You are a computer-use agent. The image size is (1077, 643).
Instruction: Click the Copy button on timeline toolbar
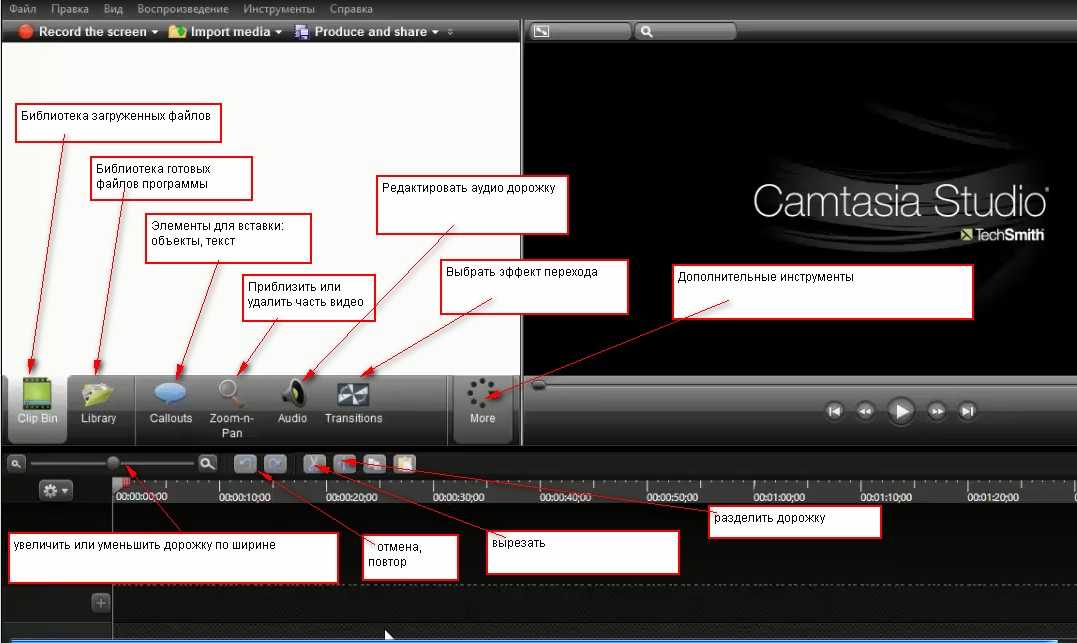coord(374,464)
